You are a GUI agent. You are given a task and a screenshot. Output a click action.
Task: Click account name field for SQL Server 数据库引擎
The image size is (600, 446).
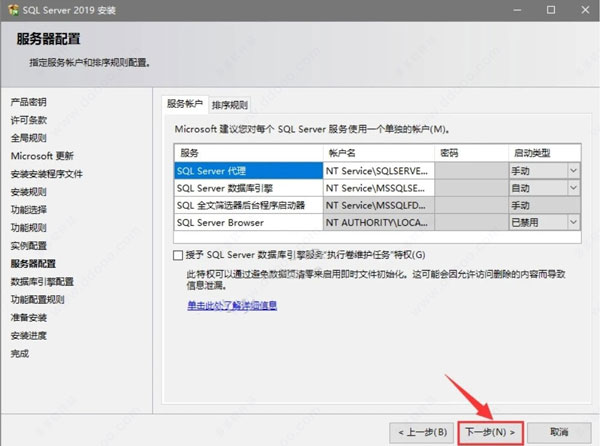point(379,188)
